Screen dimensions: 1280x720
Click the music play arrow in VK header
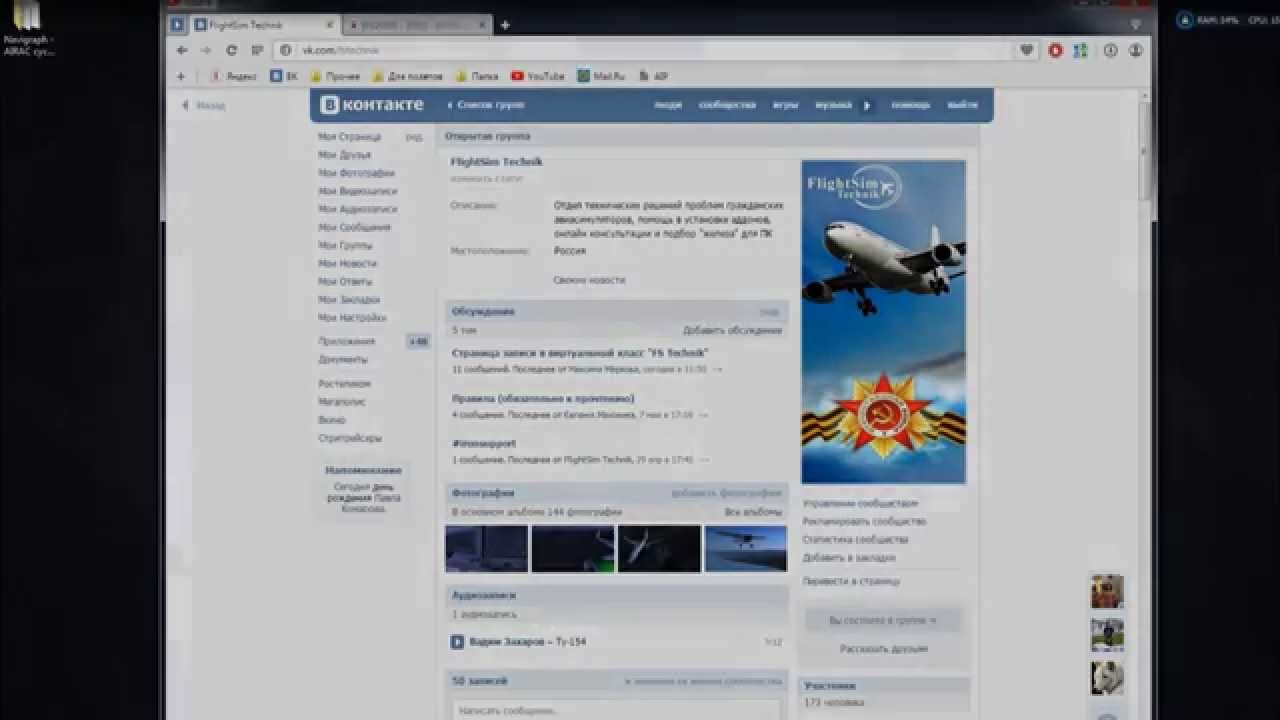(867, 105)
